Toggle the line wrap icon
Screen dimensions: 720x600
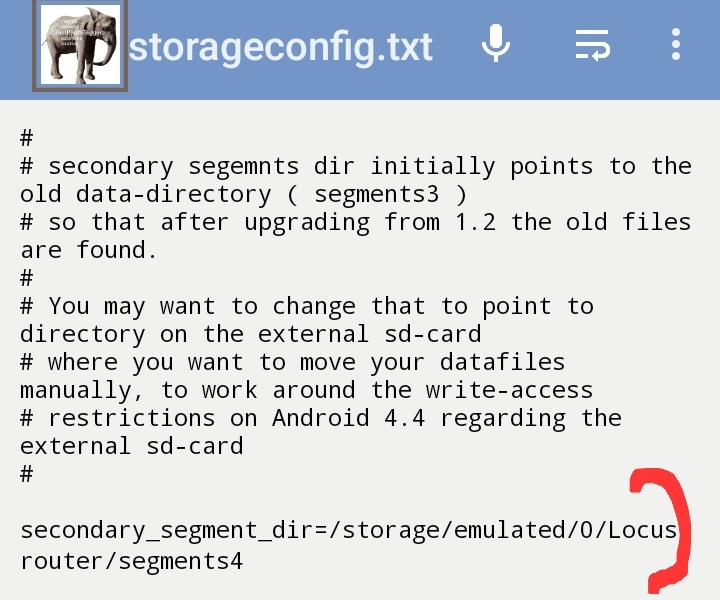tap(592, 45)
